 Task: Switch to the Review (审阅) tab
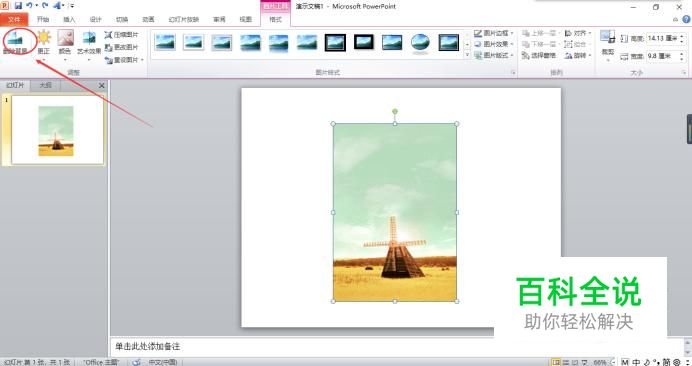coord(219,19)
